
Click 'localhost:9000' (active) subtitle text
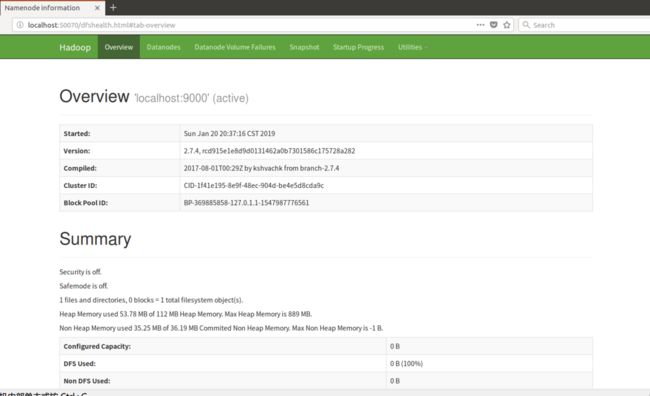192,98
